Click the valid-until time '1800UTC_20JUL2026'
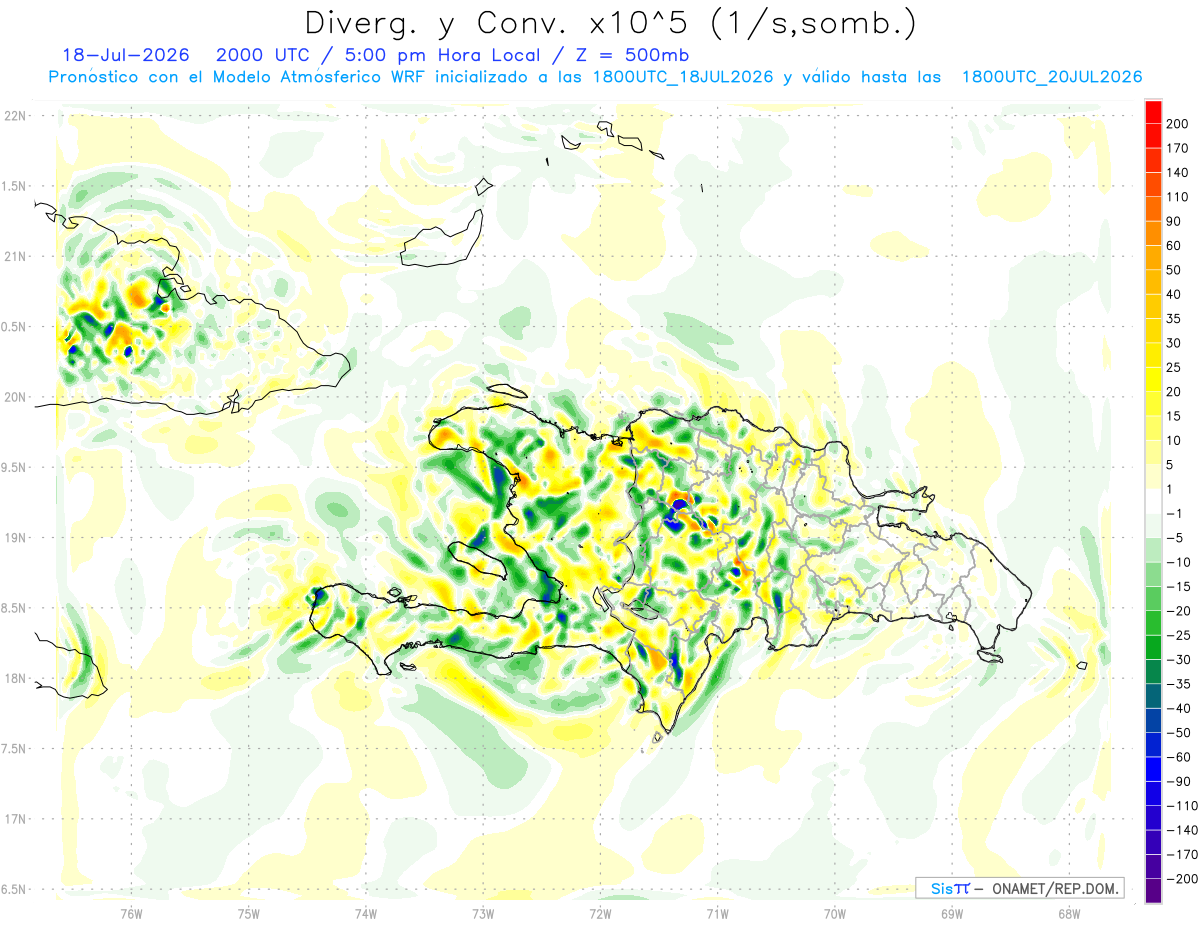Screen dimensions: 1200x927 [1052, 77]
